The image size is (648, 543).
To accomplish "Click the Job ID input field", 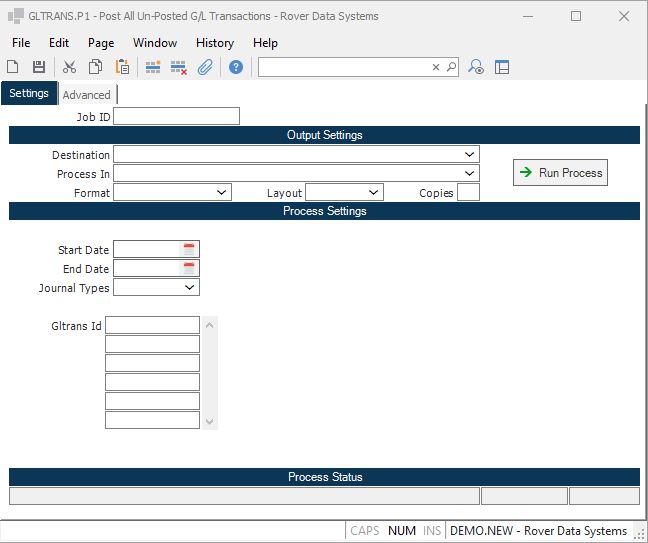I will coord(177,117).
